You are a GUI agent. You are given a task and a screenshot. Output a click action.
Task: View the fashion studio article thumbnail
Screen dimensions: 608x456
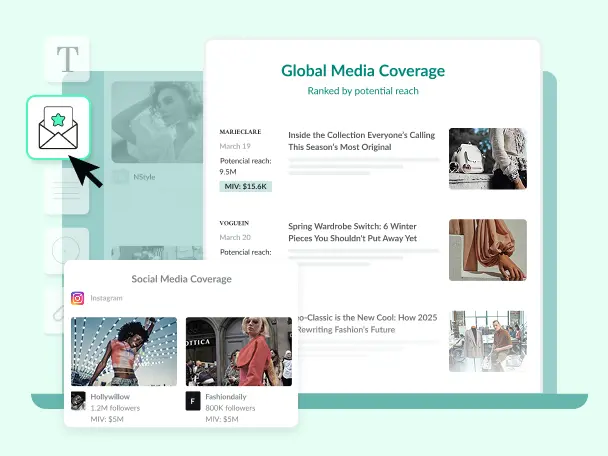click(487, 340)
